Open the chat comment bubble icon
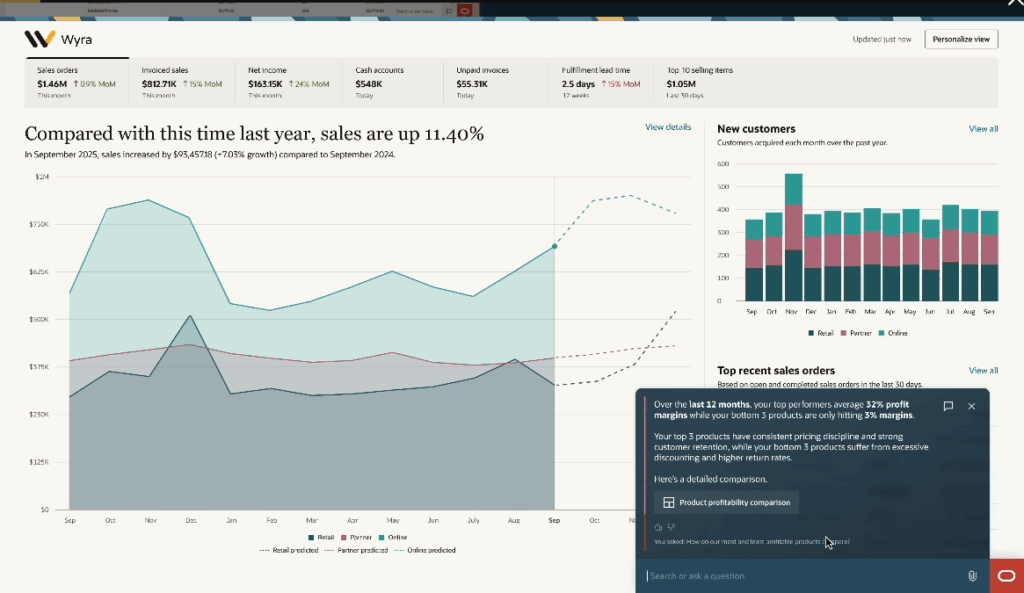Screen dimensions: 1024x593 (948, 406)
